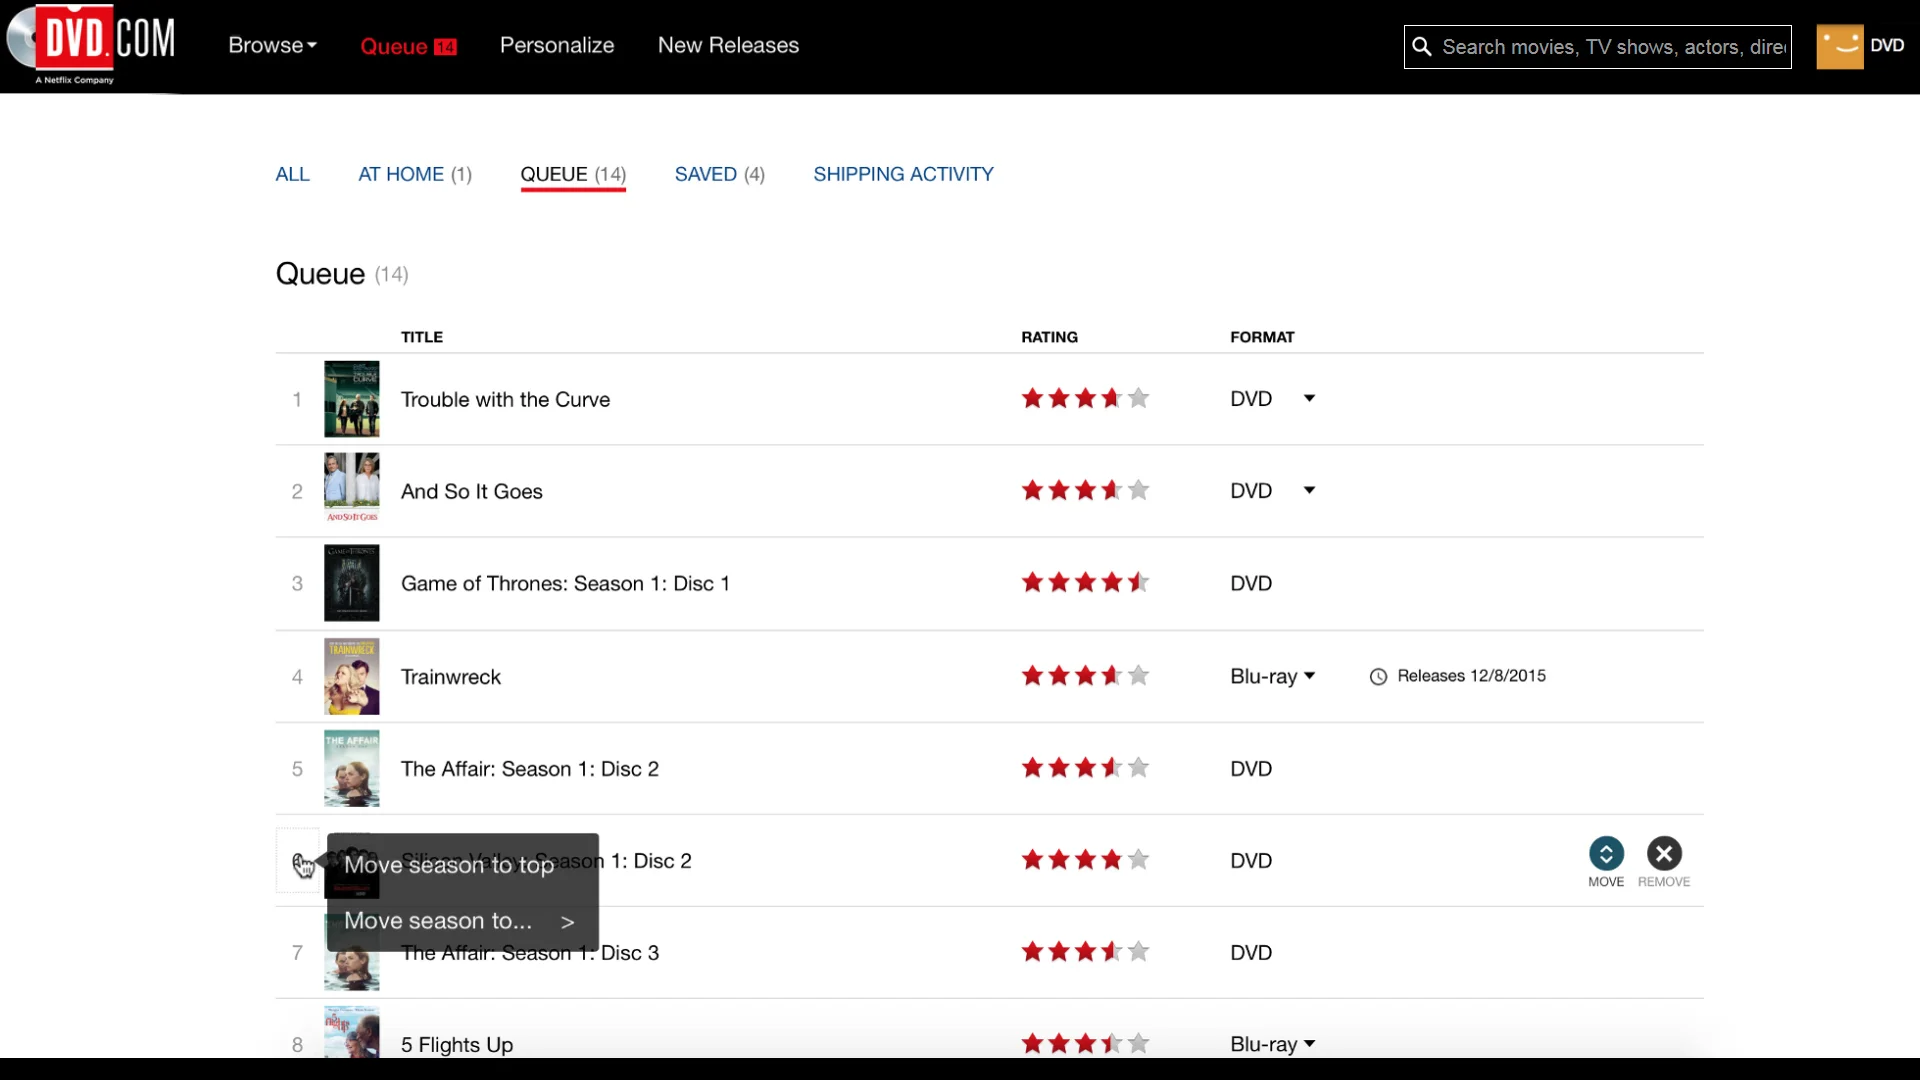1920x1080 pixels.
Task: Click the Game of Thrones poster
Action: (x=352, y=583)
